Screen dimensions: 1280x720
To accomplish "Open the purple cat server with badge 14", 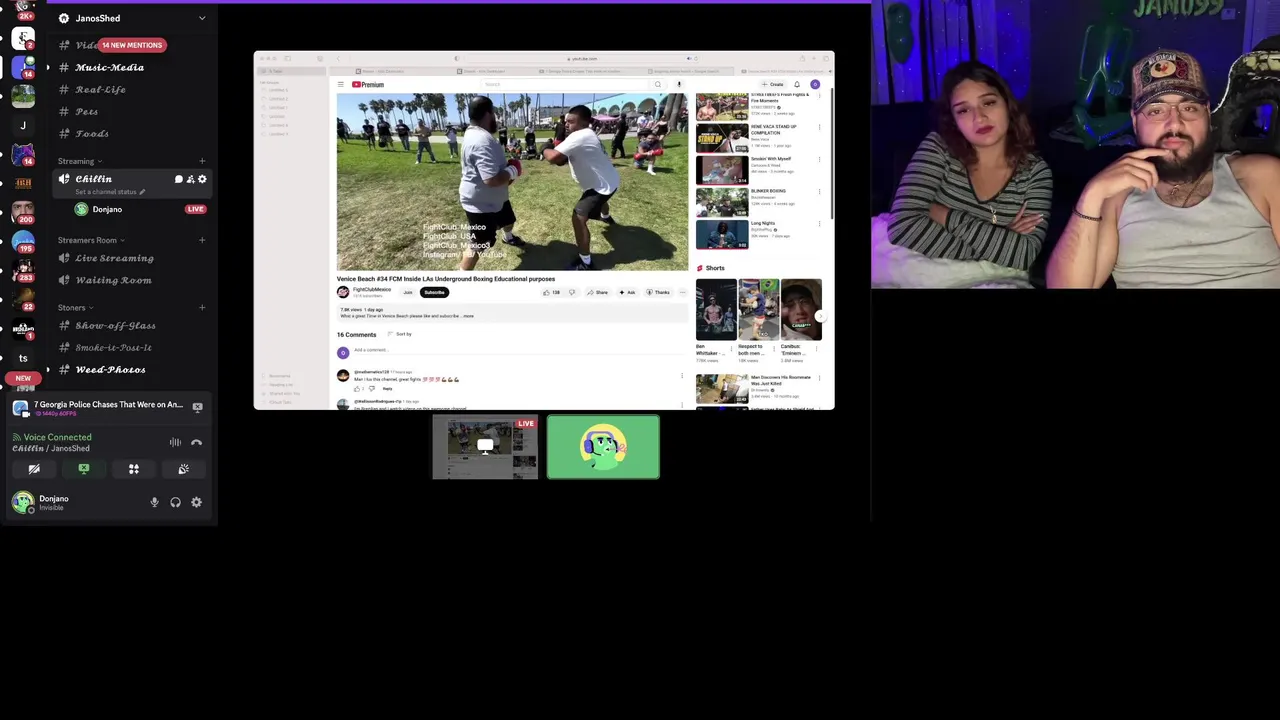I will coord(23,155).
